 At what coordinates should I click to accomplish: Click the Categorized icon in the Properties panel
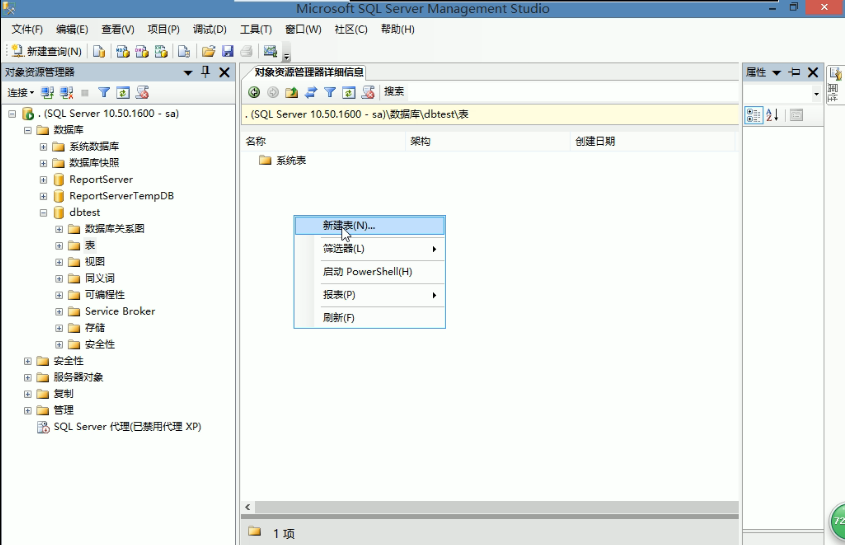(753, 115)
